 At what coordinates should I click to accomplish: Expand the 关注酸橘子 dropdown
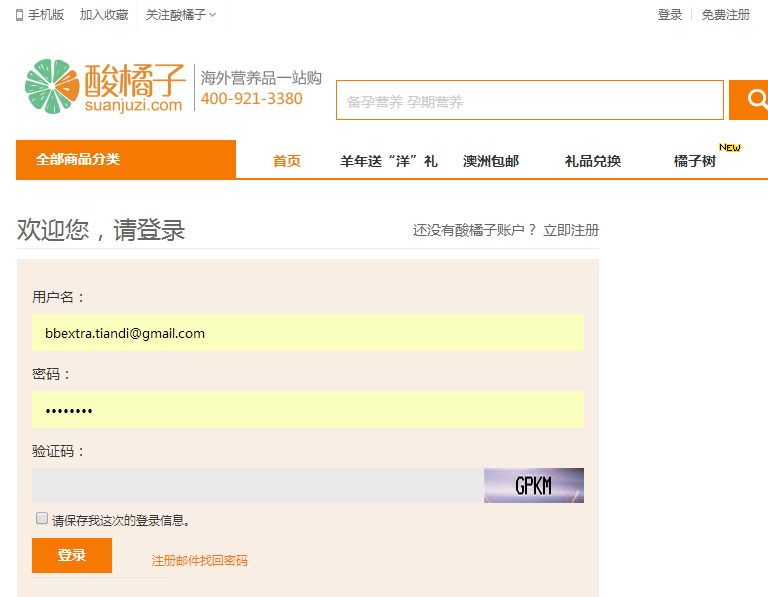coord(180,15)
